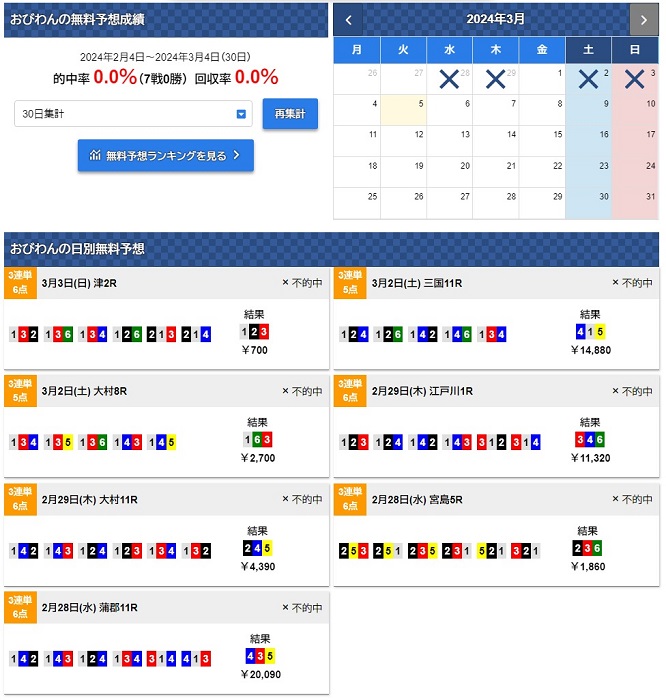Go to next month in calendar
Viewport: 666px width, 700px height.
pyautogui.click(x=643, y=19)
